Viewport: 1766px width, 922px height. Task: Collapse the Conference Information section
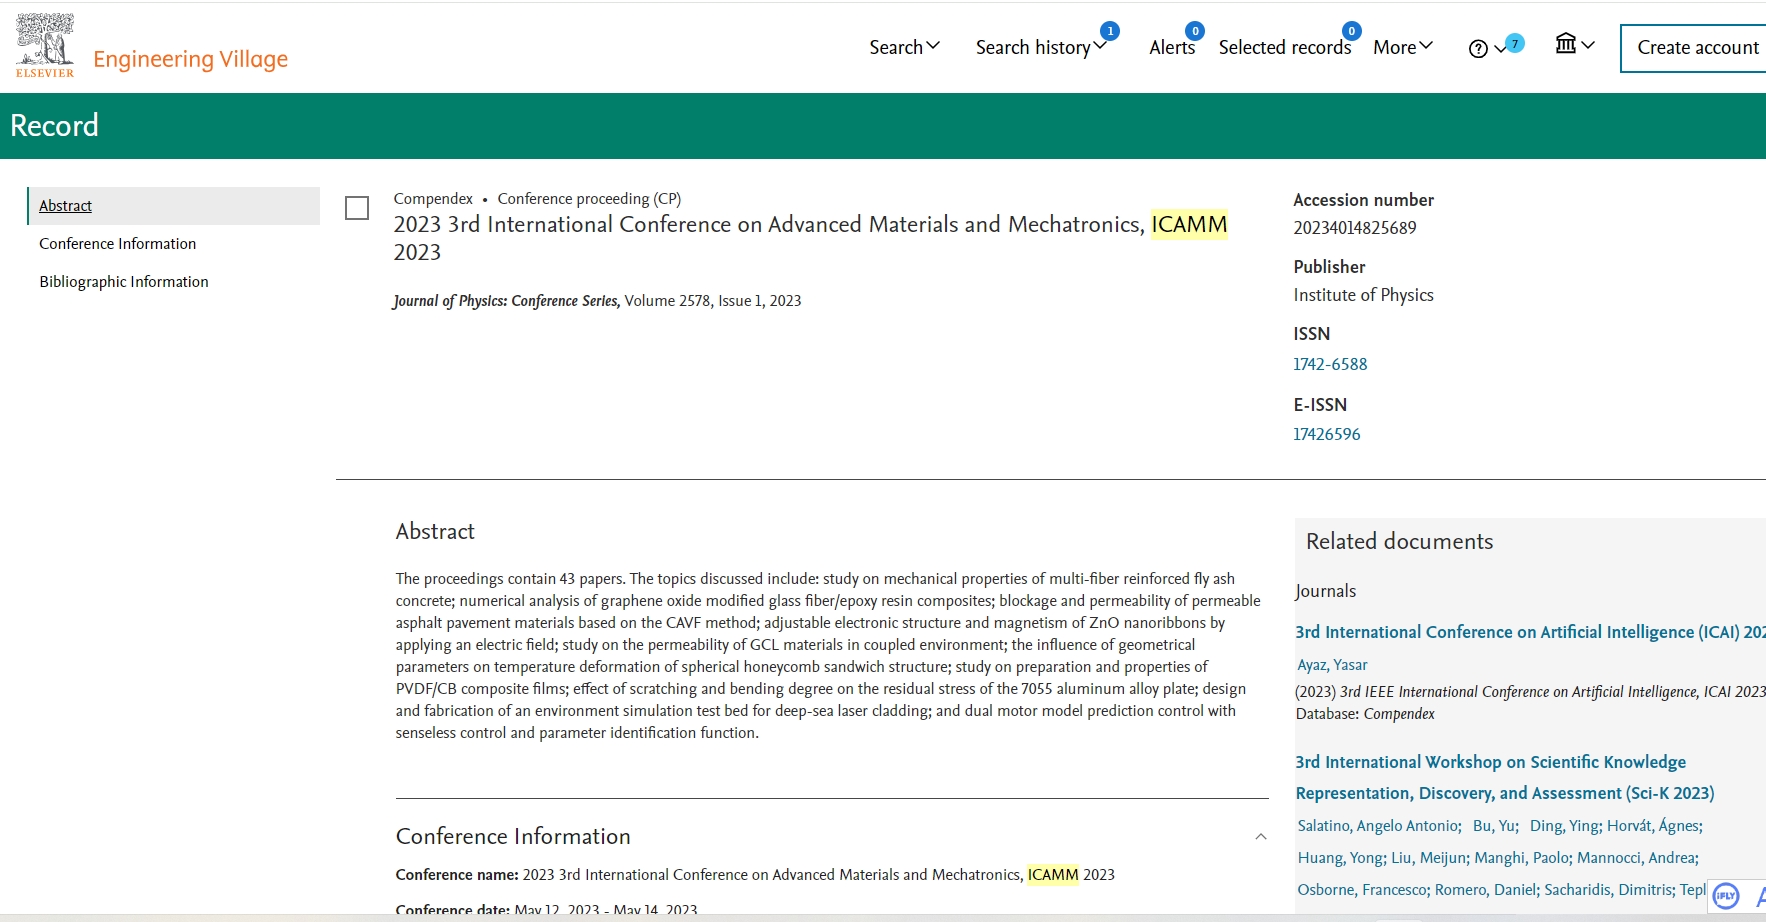click(x=1261, y=837)
